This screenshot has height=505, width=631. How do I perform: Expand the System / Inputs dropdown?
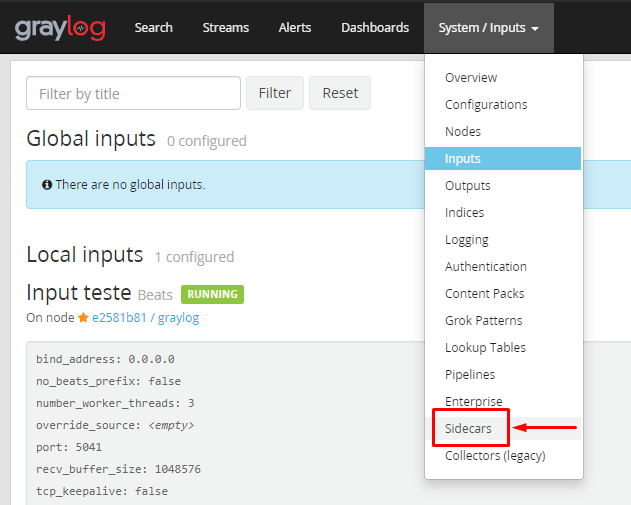[x=488, y=28]
